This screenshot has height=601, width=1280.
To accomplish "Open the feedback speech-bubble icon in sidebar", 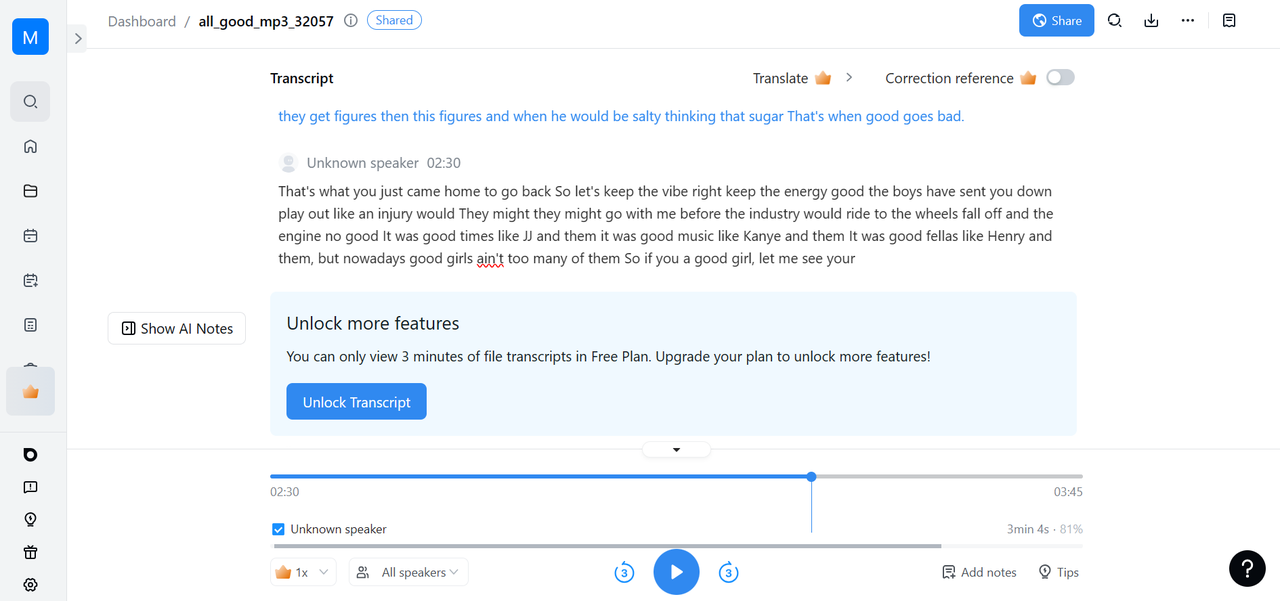I will pos(30,487).
